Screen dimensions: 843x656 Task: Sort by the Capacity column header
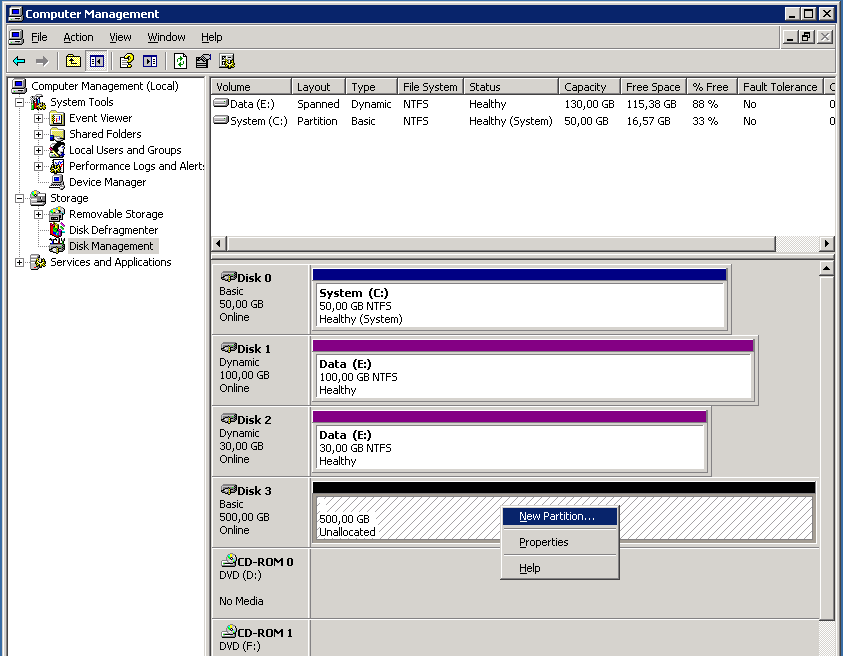pos(589,87)
